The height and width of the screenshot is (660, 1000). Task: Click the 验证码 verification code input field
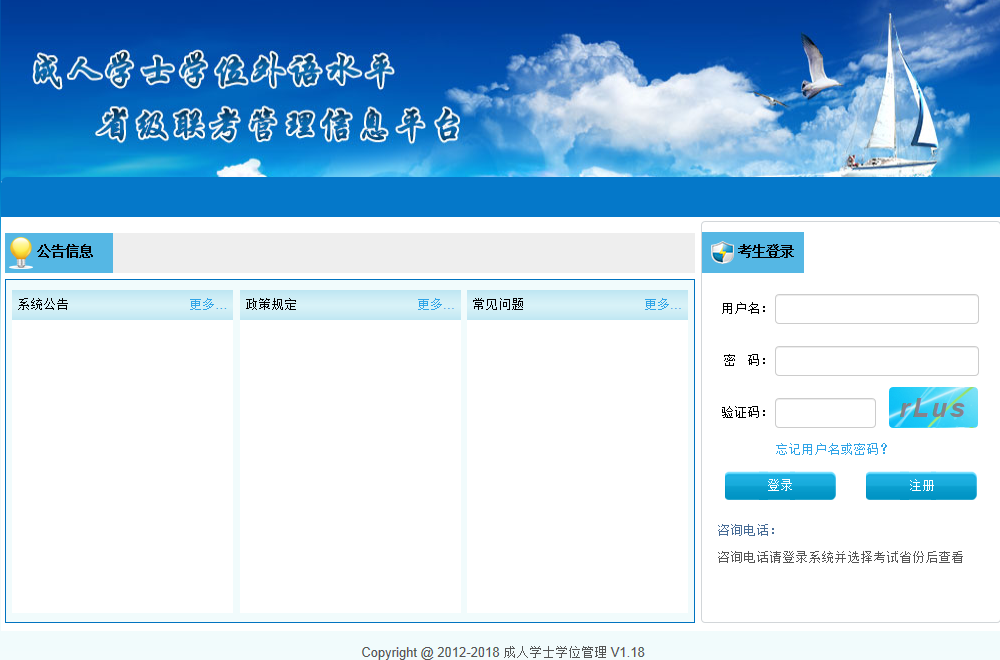825,412
